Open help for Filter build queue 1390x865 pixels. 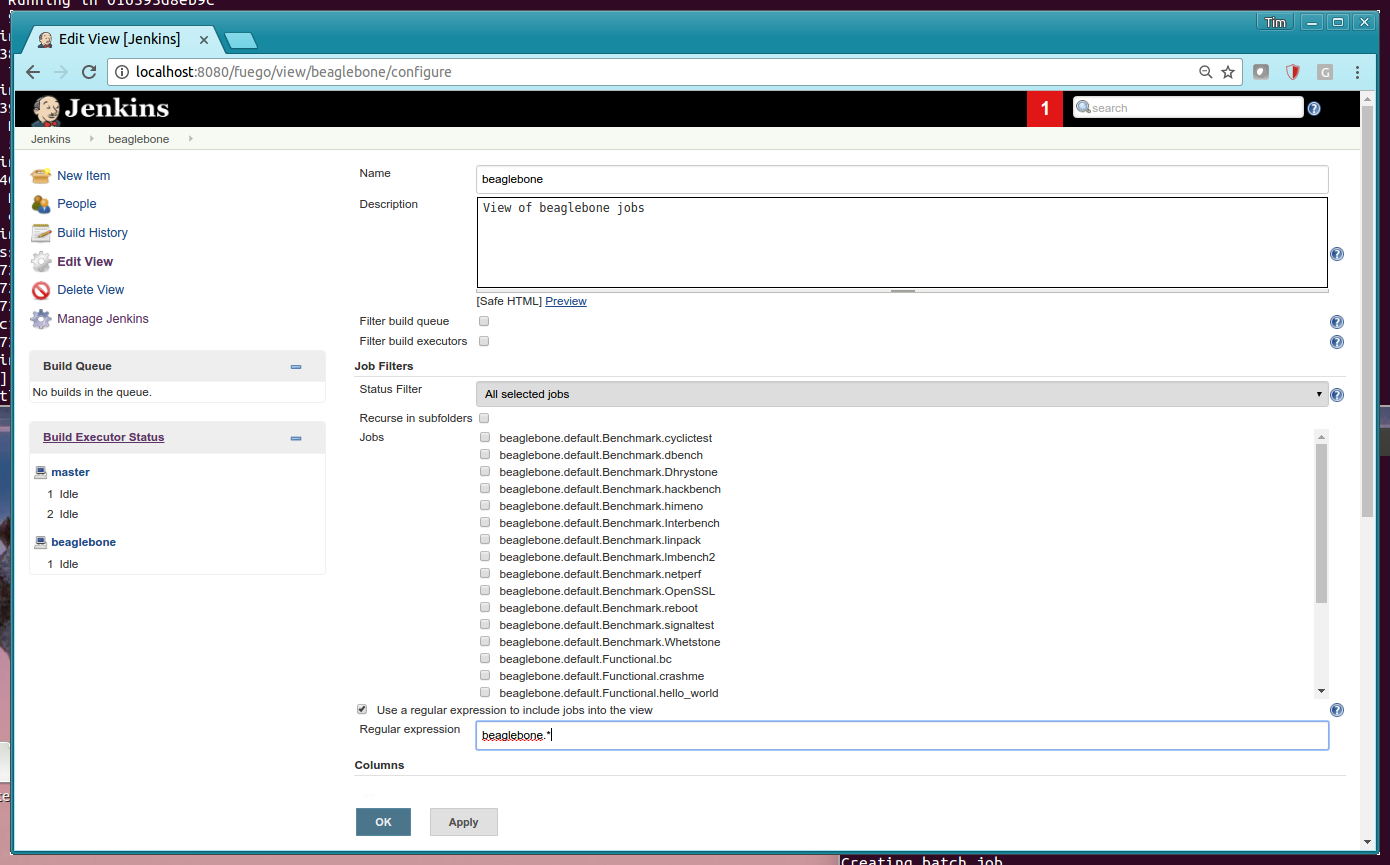[1337, 322]
